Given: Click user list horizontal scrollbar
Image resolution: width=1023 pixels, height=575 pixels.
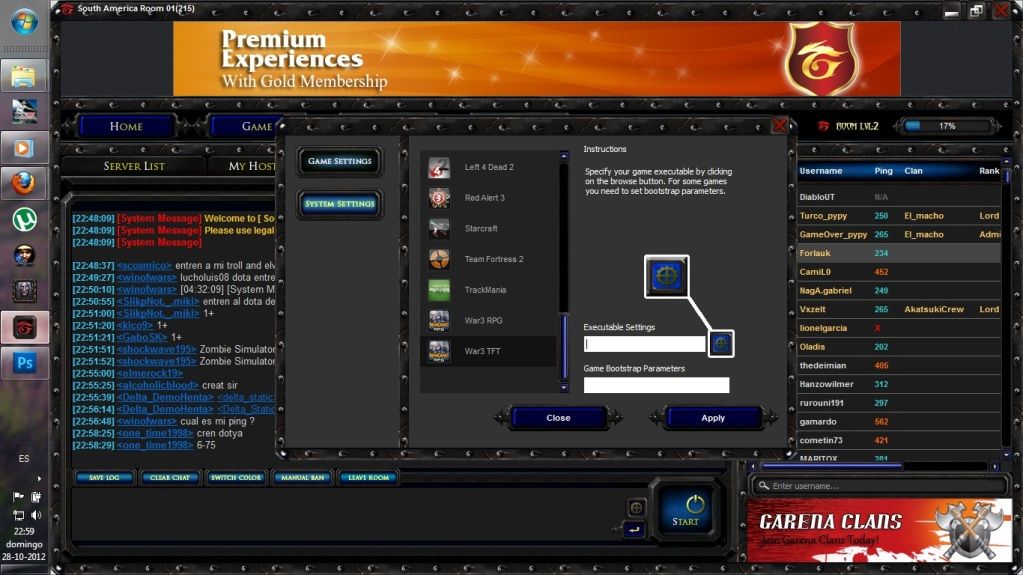Looking at the screenshot, I should [832, 466].
